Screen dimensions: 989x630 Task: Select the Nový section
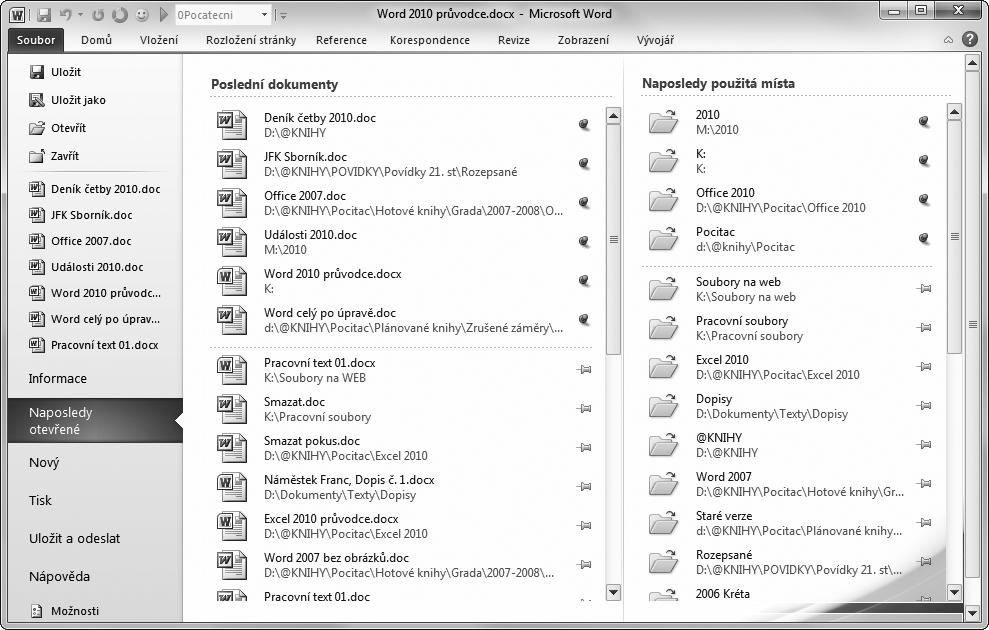click(44, 462)
